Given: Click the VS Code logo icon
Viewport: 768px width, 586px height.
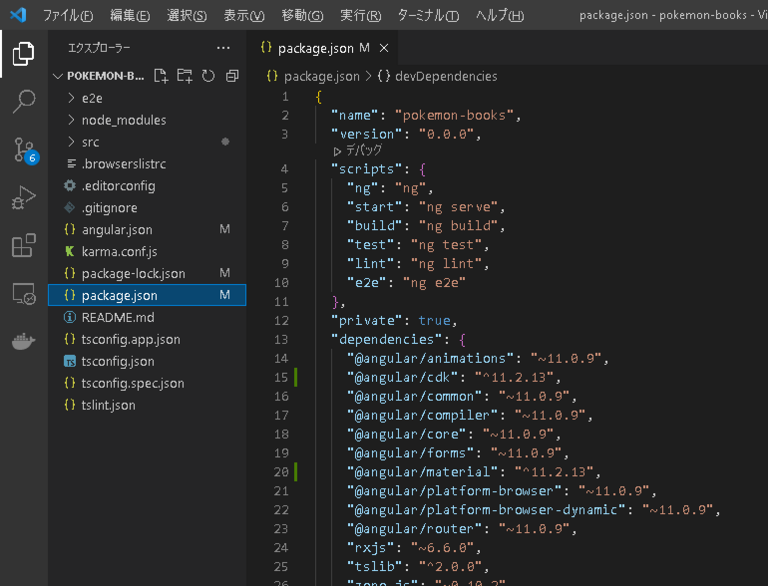Looking at the screenshot, I should (18, 15).
